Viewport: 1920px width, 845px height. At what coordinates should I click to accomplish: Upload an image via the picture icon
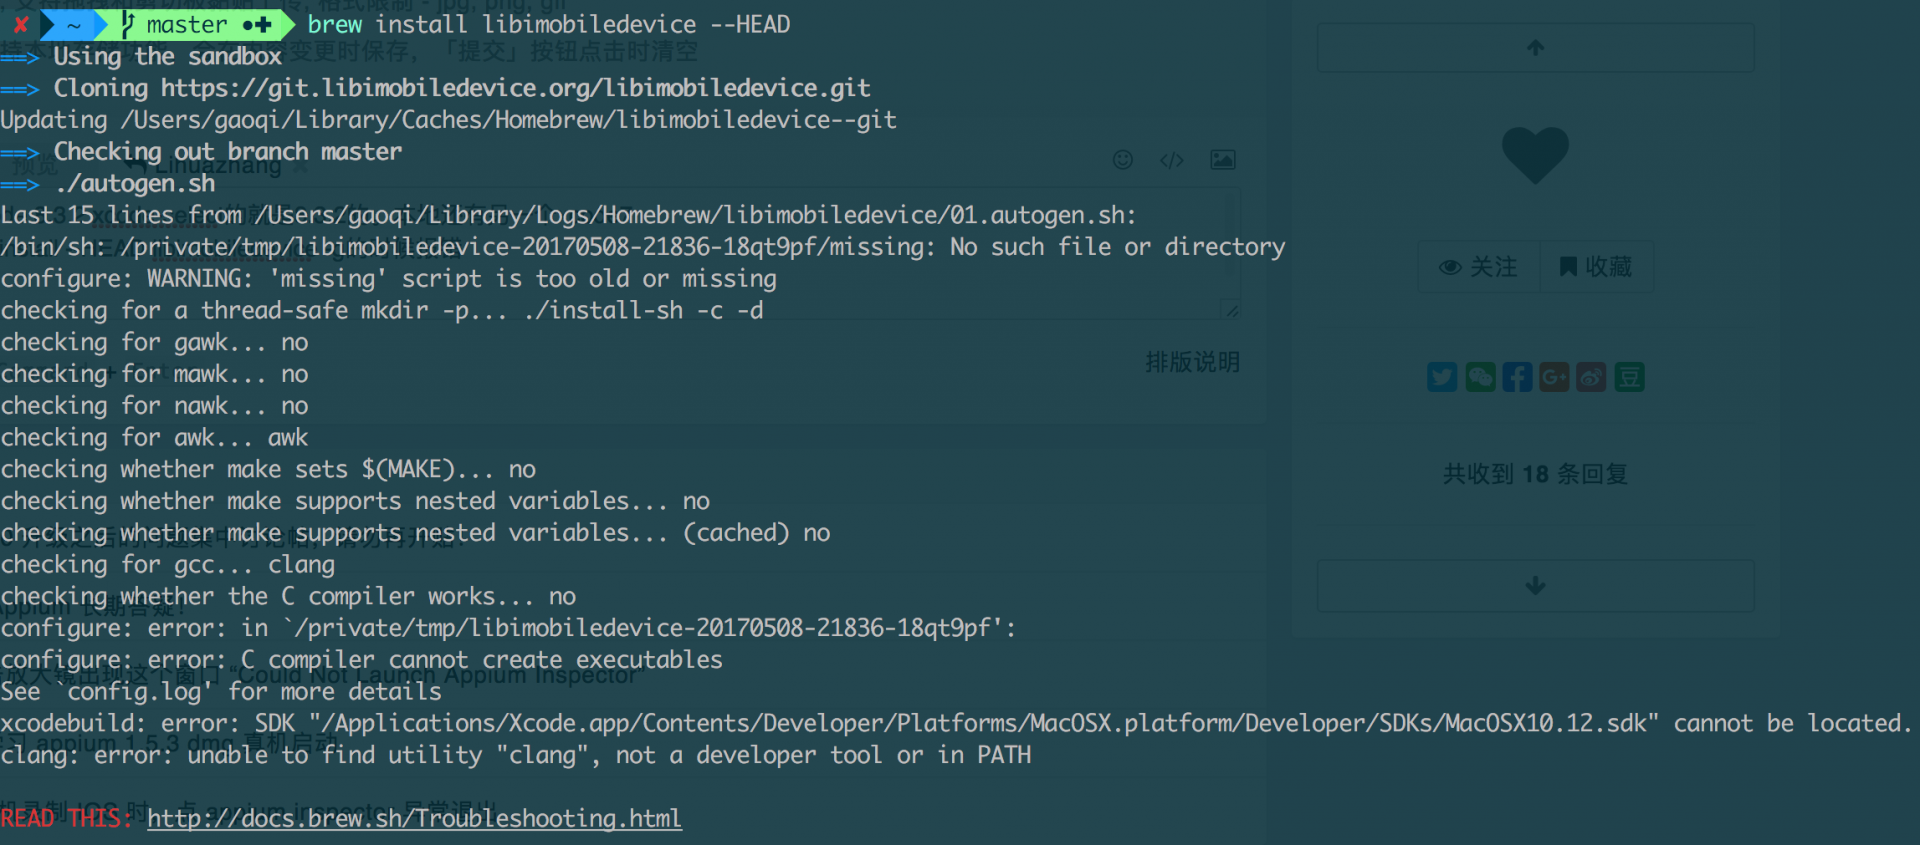coord(1223,160)
